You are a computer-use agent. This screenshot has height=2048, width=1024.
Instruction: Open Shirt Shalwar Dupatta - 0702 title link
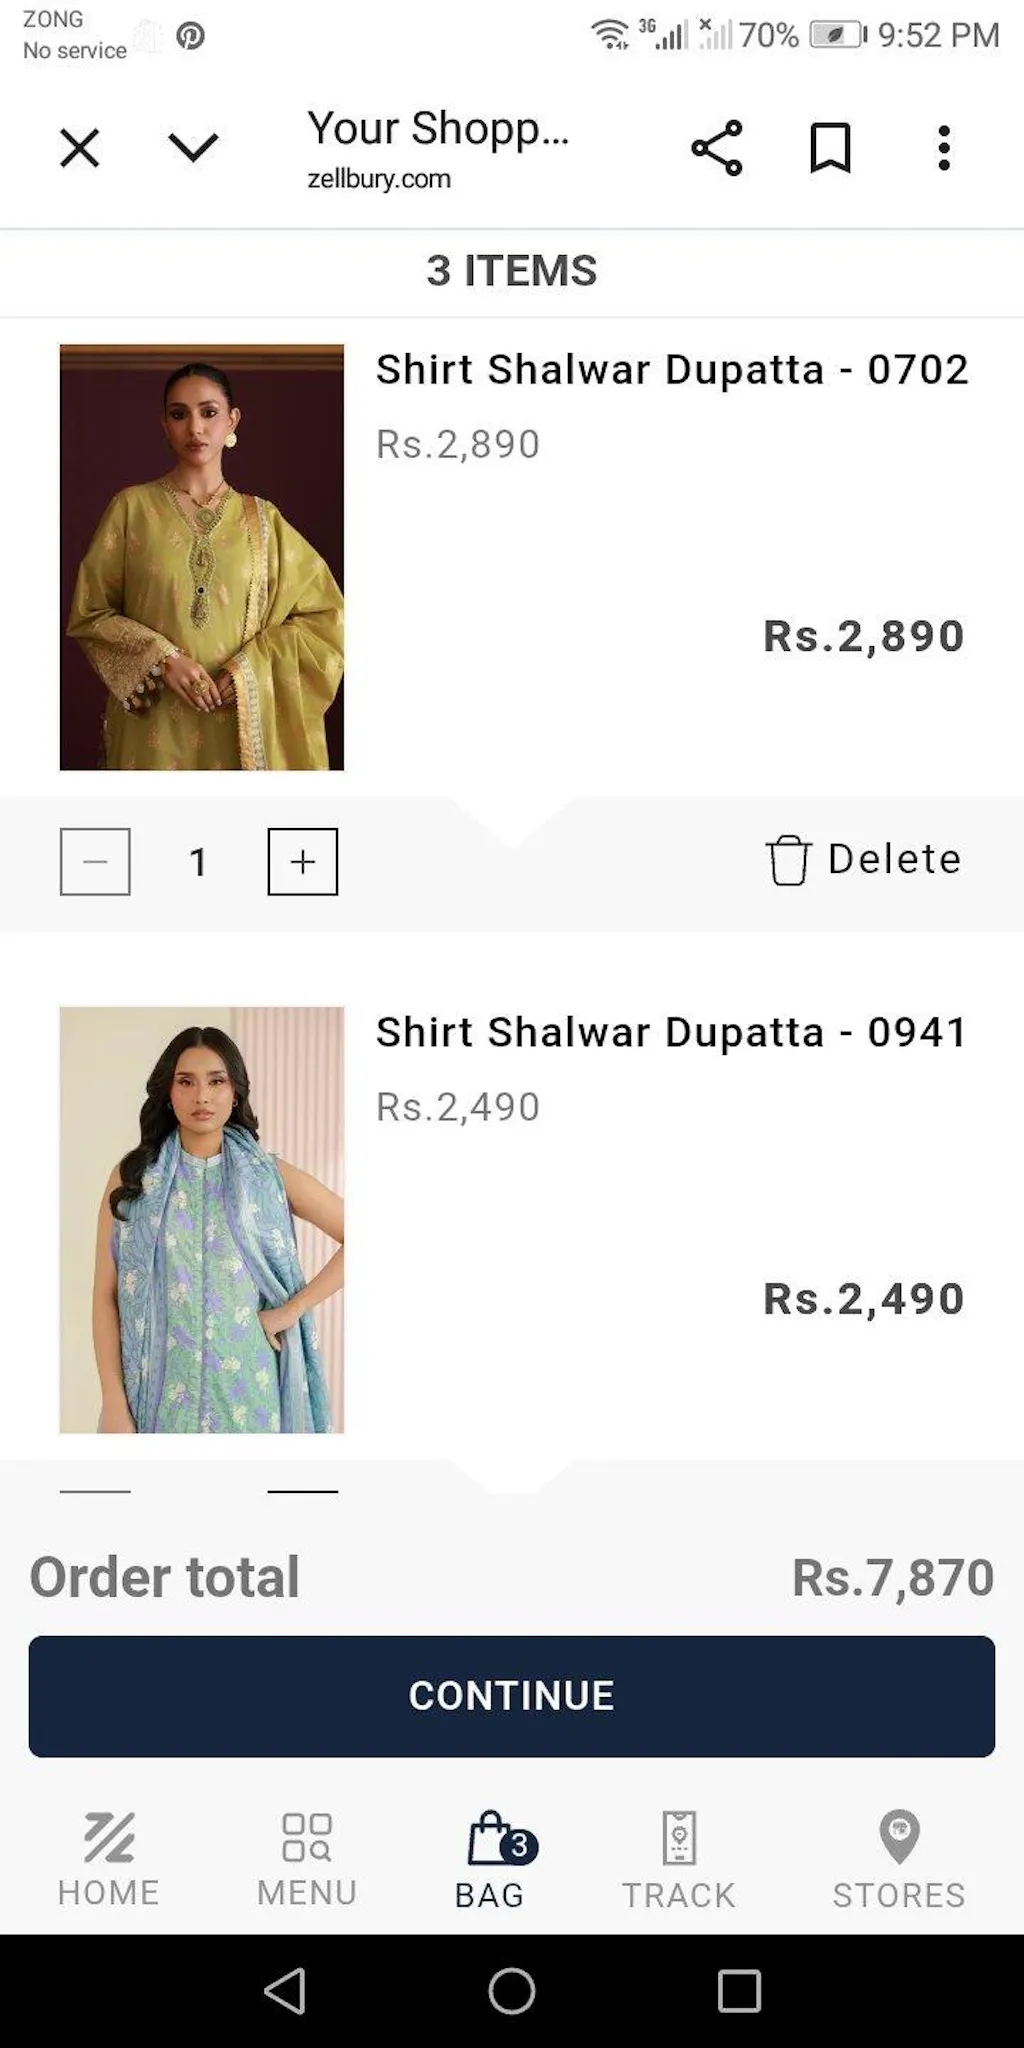point(672,369)
